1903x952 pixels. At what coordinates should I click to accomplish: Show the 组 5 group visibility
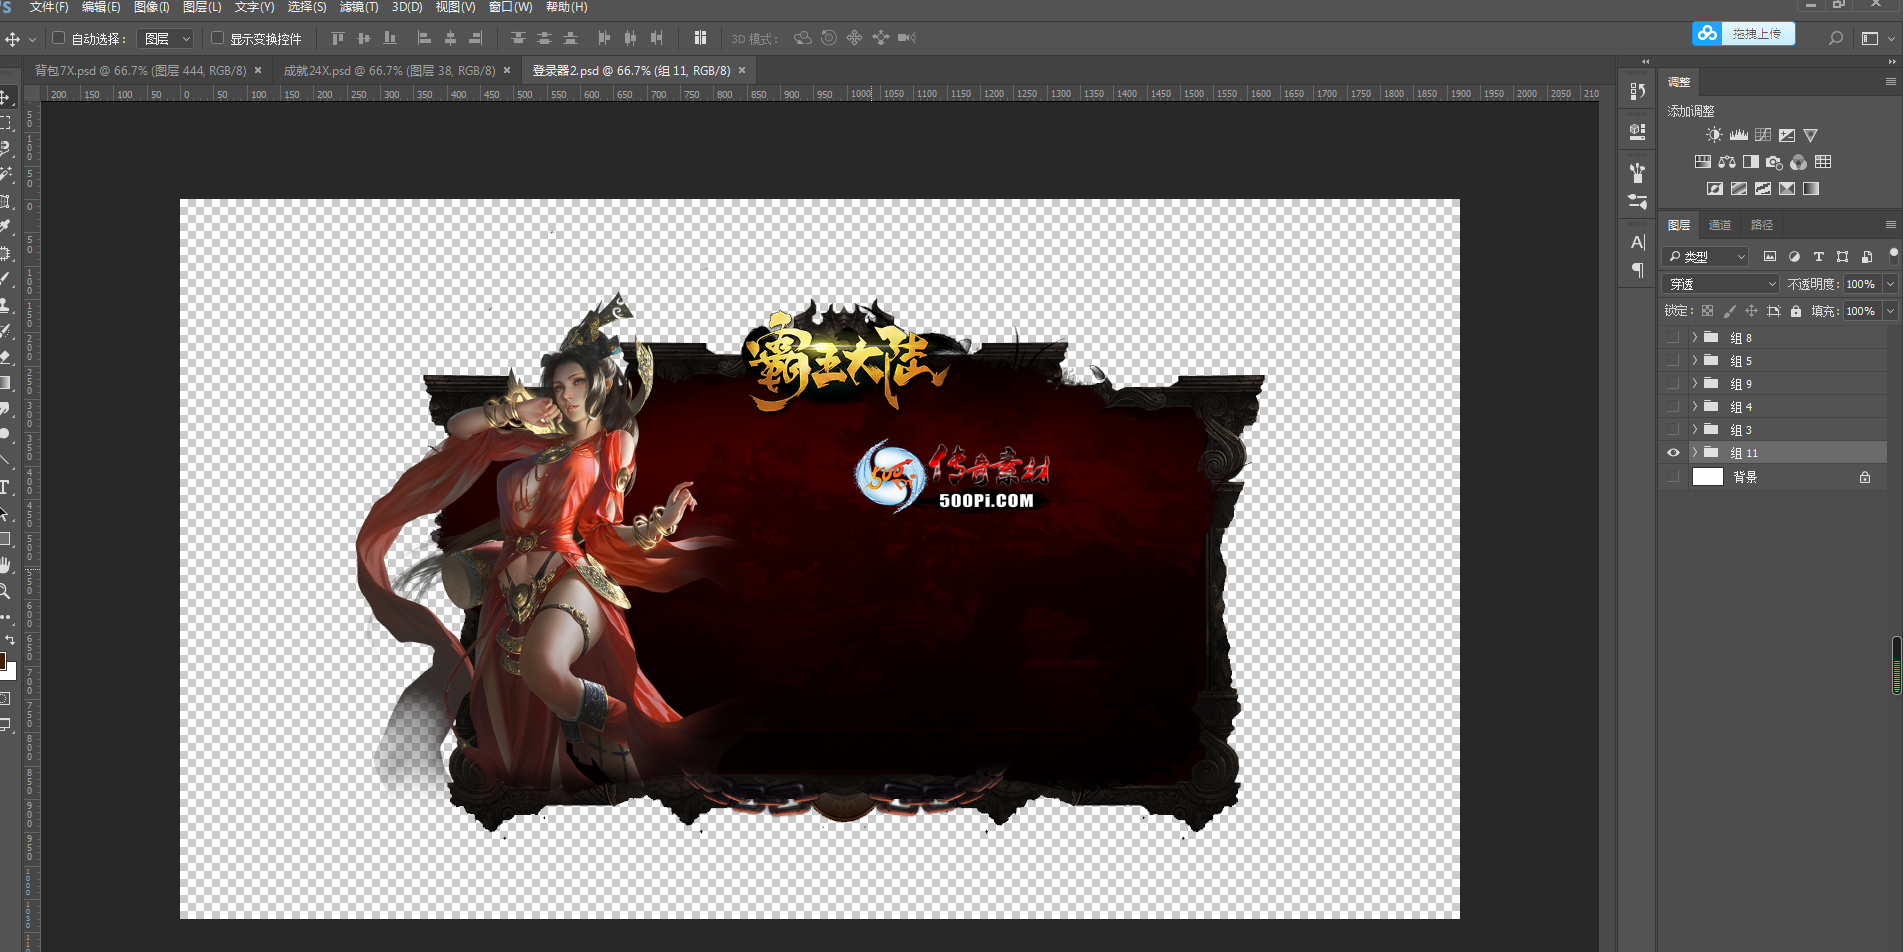[x=1673, y=361]
